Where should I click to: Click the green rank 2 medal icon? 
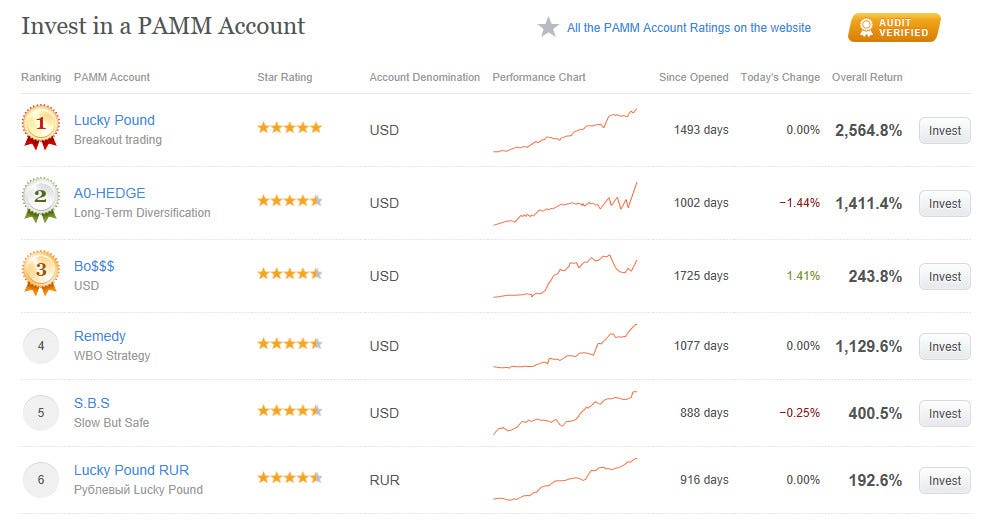pos(40,199)
